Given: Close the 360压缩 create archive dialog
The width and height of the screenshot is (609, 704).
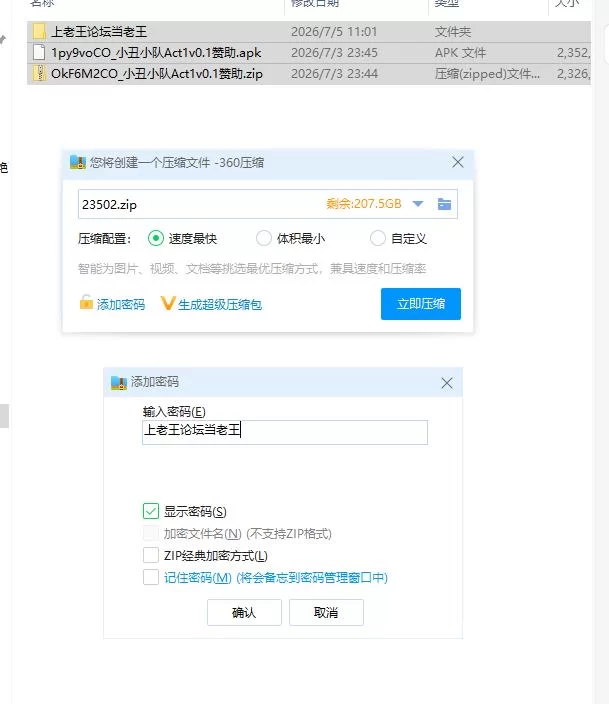Looking at the screenshot, I should [x=458, y=162].
